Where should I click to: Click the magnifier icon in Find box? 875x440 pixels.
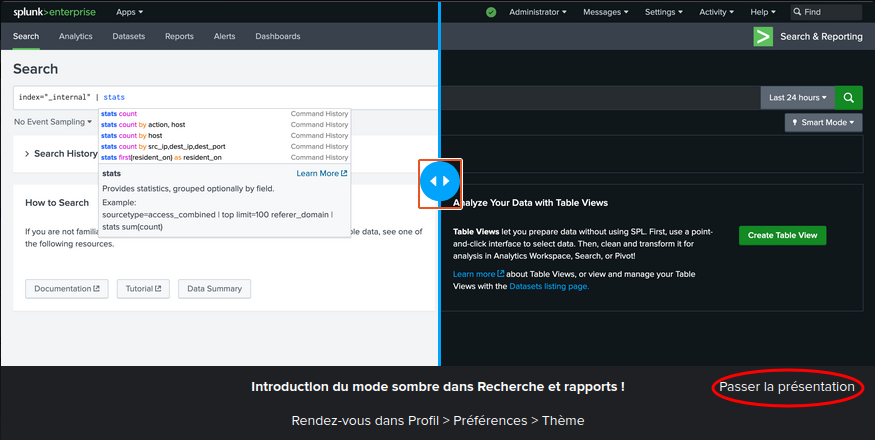coord(797,12)
